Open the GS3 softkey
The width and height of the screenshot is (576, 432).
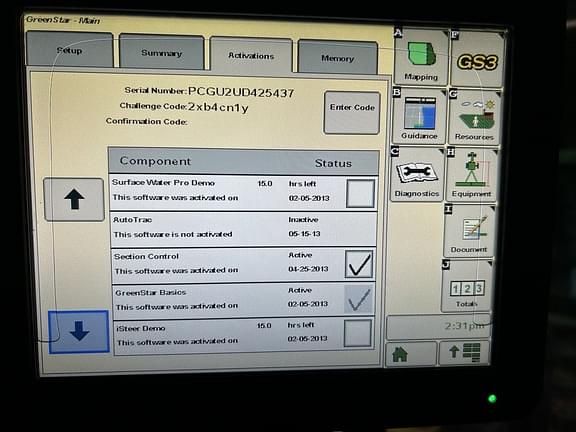(478, 60)
